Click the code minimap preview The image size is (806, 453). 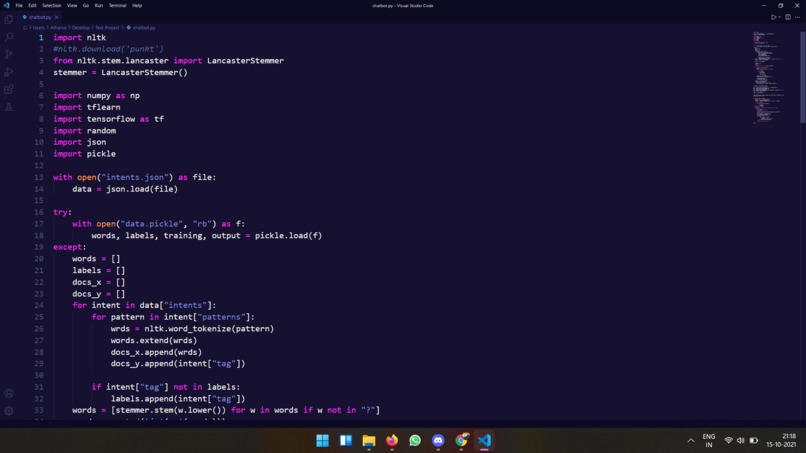[x=770, y=77]
